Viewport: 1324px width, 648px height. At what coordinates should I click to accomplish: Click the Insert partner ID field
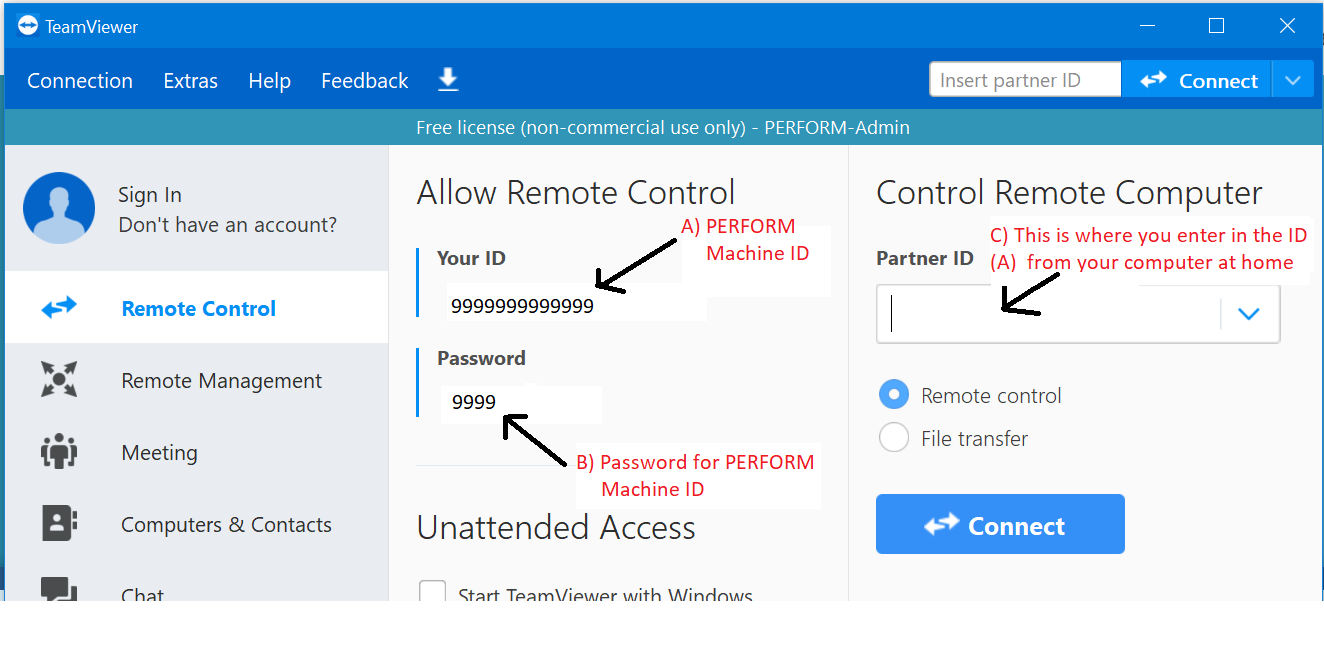click(1024, 80)
